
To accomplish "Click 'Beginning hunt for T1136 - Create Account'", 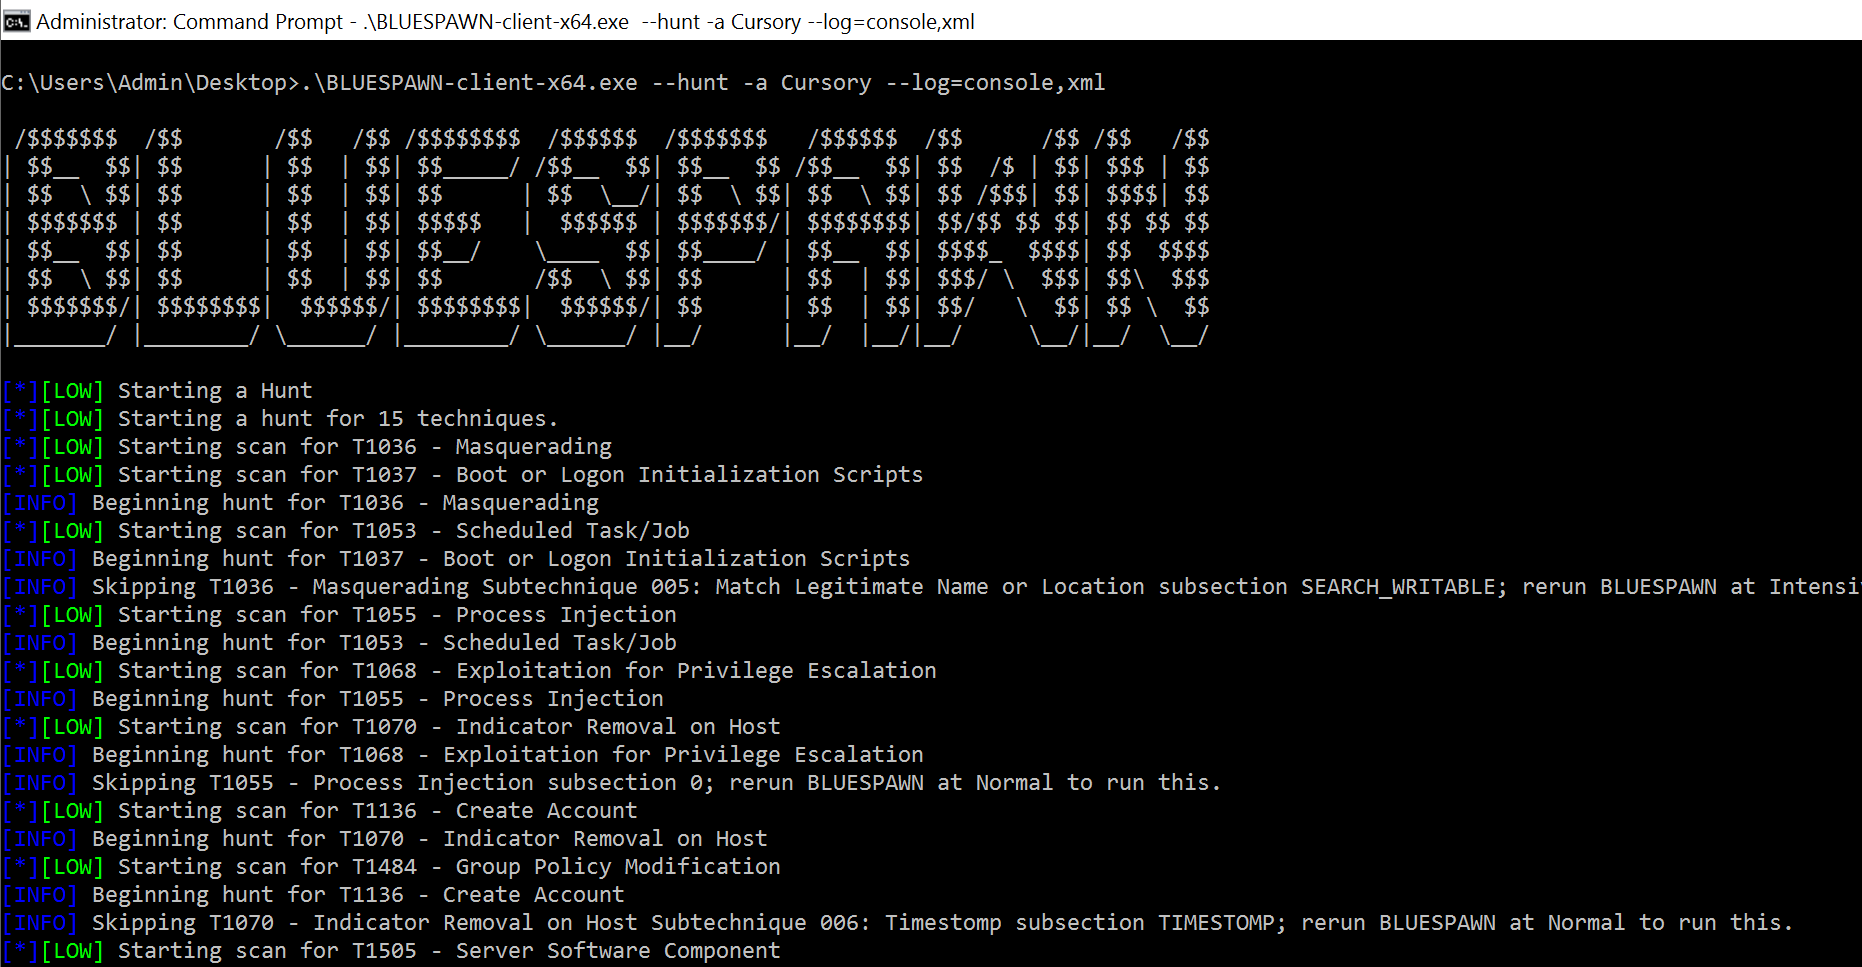I will (x=314, y=895).
